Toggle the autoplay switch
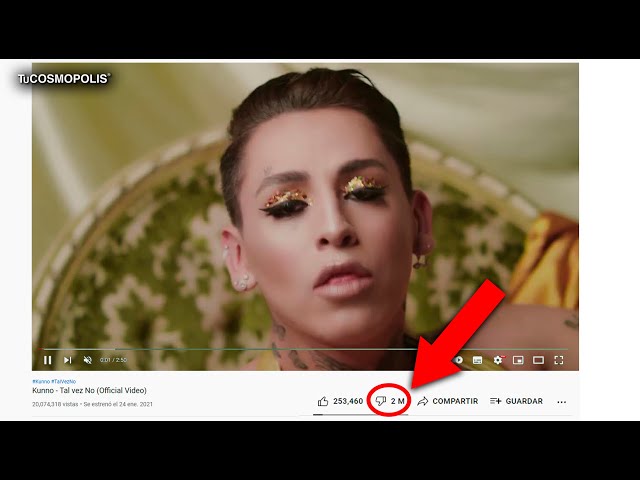640x480 pixels. coord(458,360)
